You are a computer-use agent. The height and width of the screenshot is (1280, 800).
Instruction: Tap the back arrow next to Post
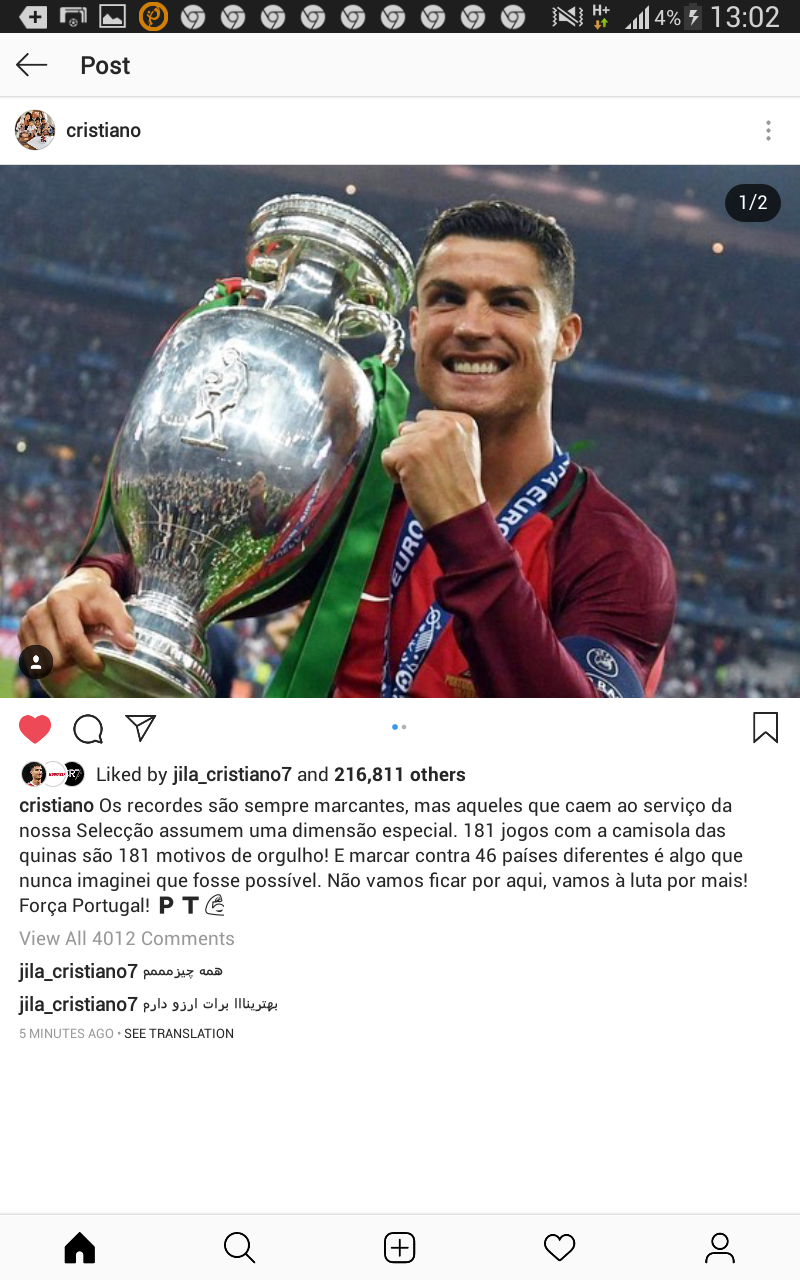click(32, 65)
